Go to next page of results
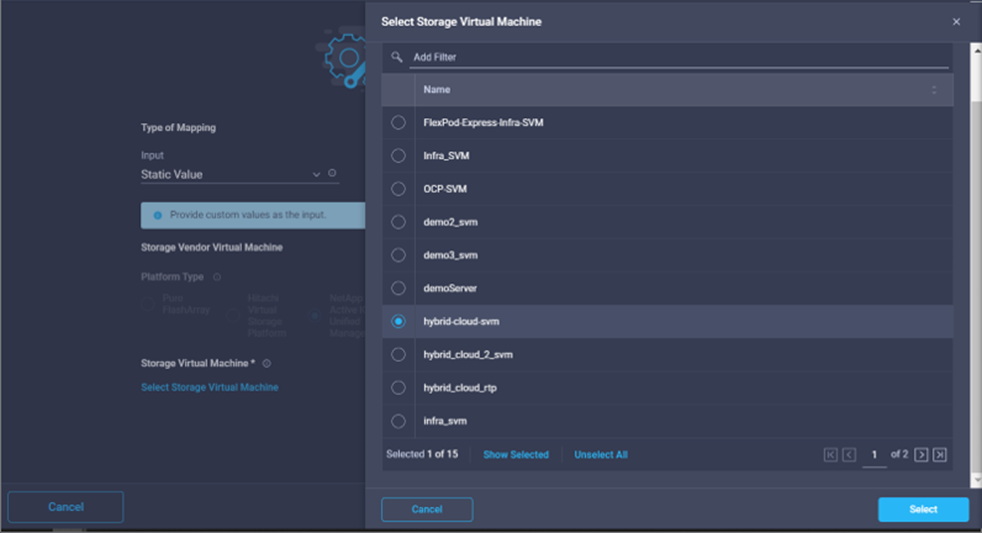Viewport: 982px width, 533px height. pyautogui.click(x=921, y=455)
